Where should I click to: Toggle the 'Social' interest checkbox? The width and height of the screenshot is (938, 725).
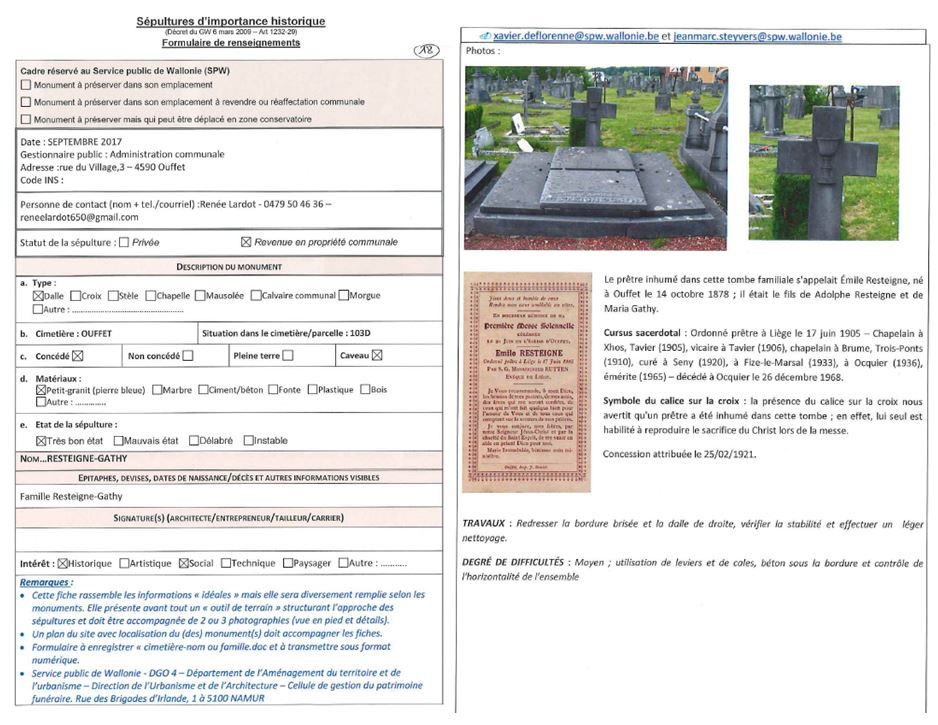point(183,563)
